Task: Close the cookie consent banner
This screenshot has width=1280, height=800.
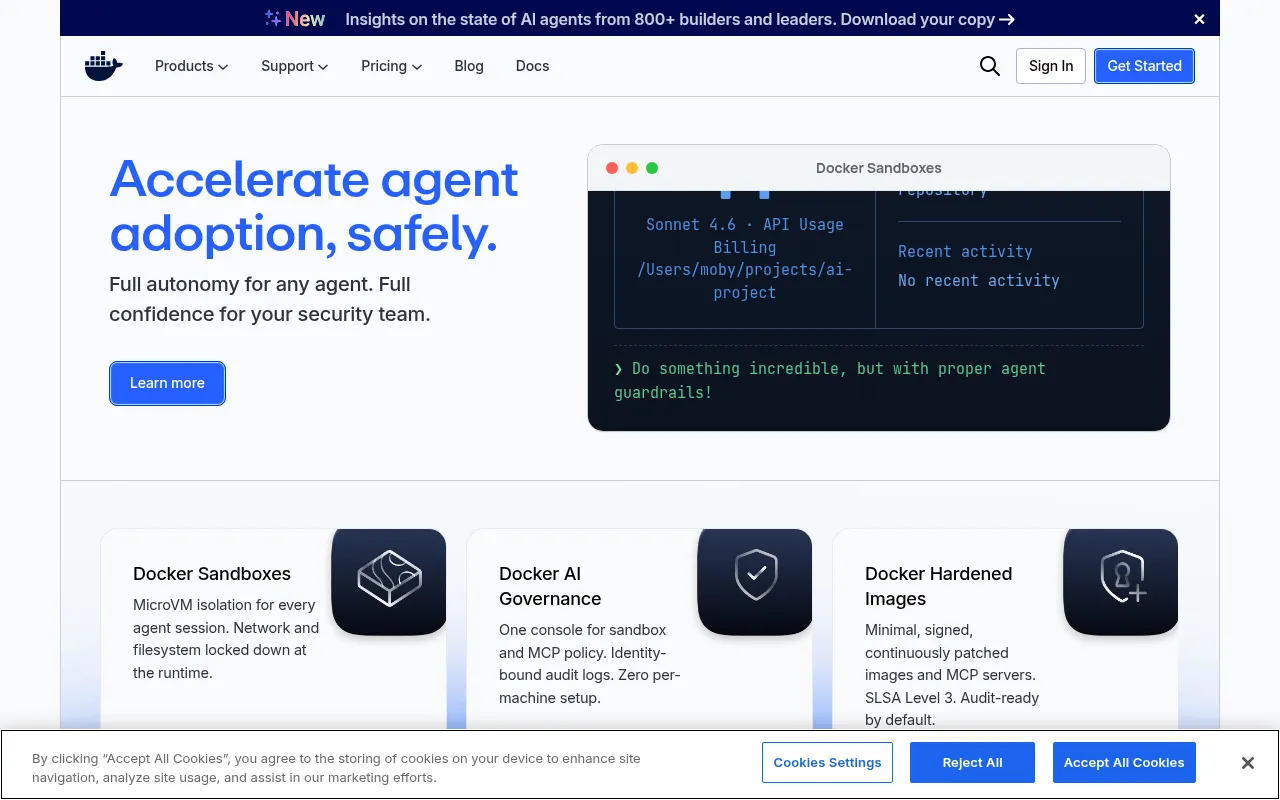Action: coord(1247,763)
